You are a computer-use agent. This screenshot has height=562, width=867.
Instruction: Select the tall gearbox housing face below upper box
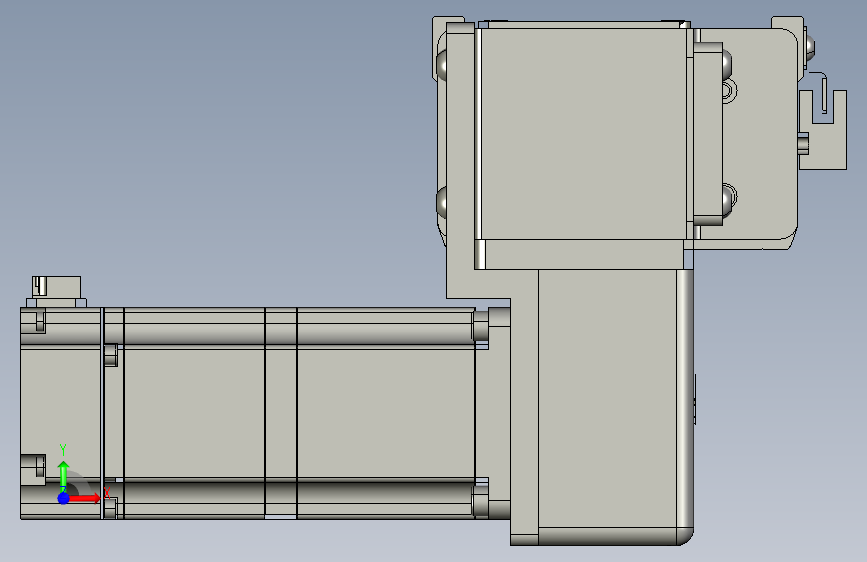coord(607,398)
